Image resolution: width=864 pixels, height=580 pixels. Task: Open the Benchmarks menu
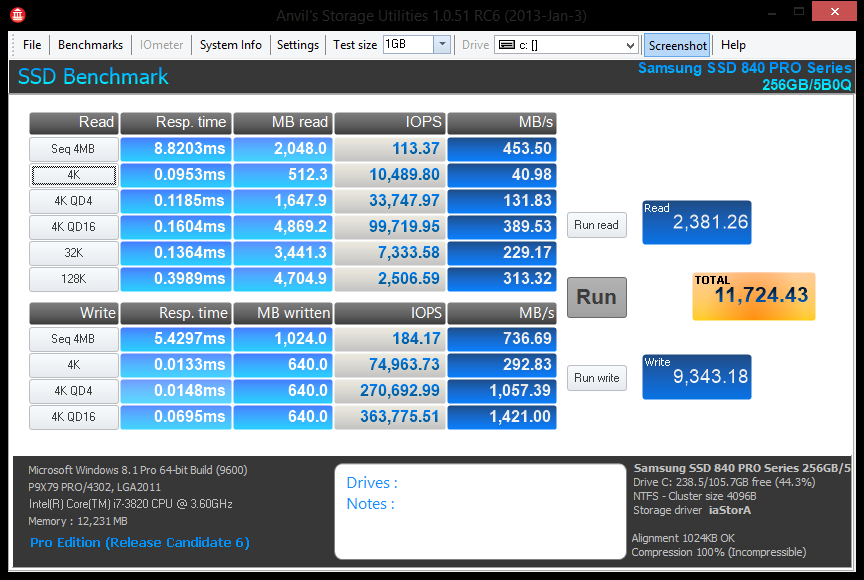(x=90, y=45)
